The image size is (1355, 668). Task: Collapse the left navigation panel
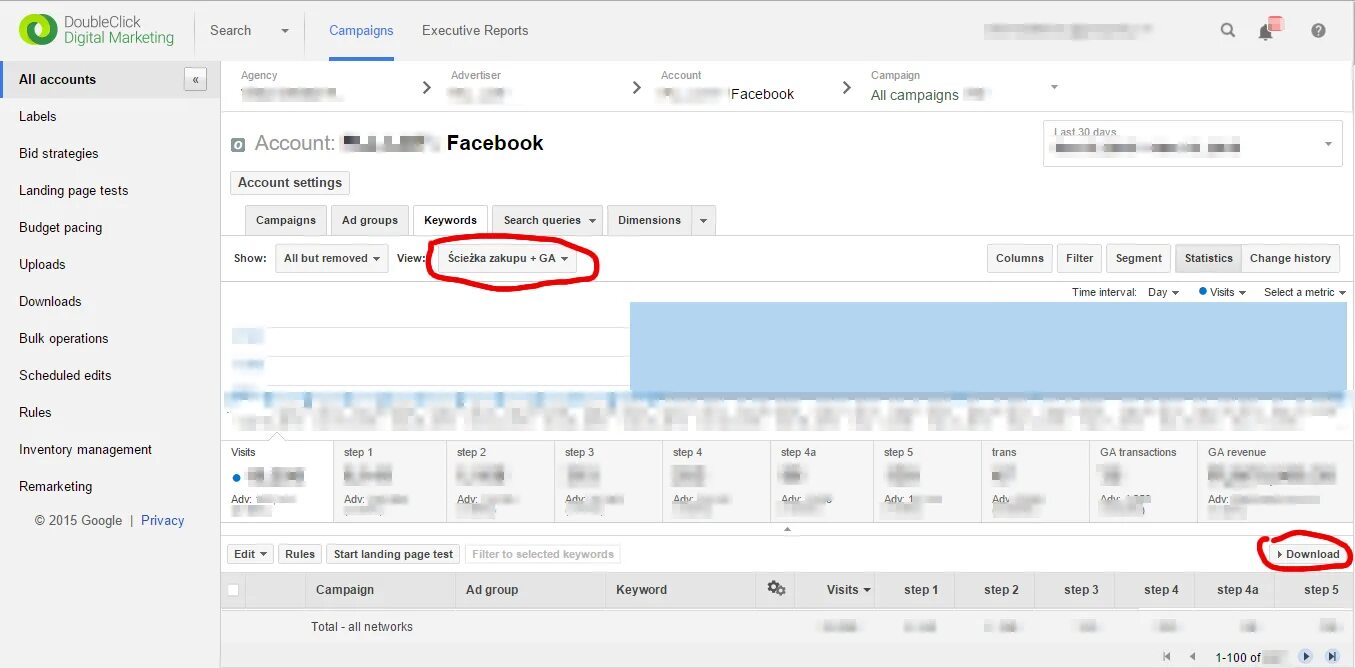(x=195, y=80)
